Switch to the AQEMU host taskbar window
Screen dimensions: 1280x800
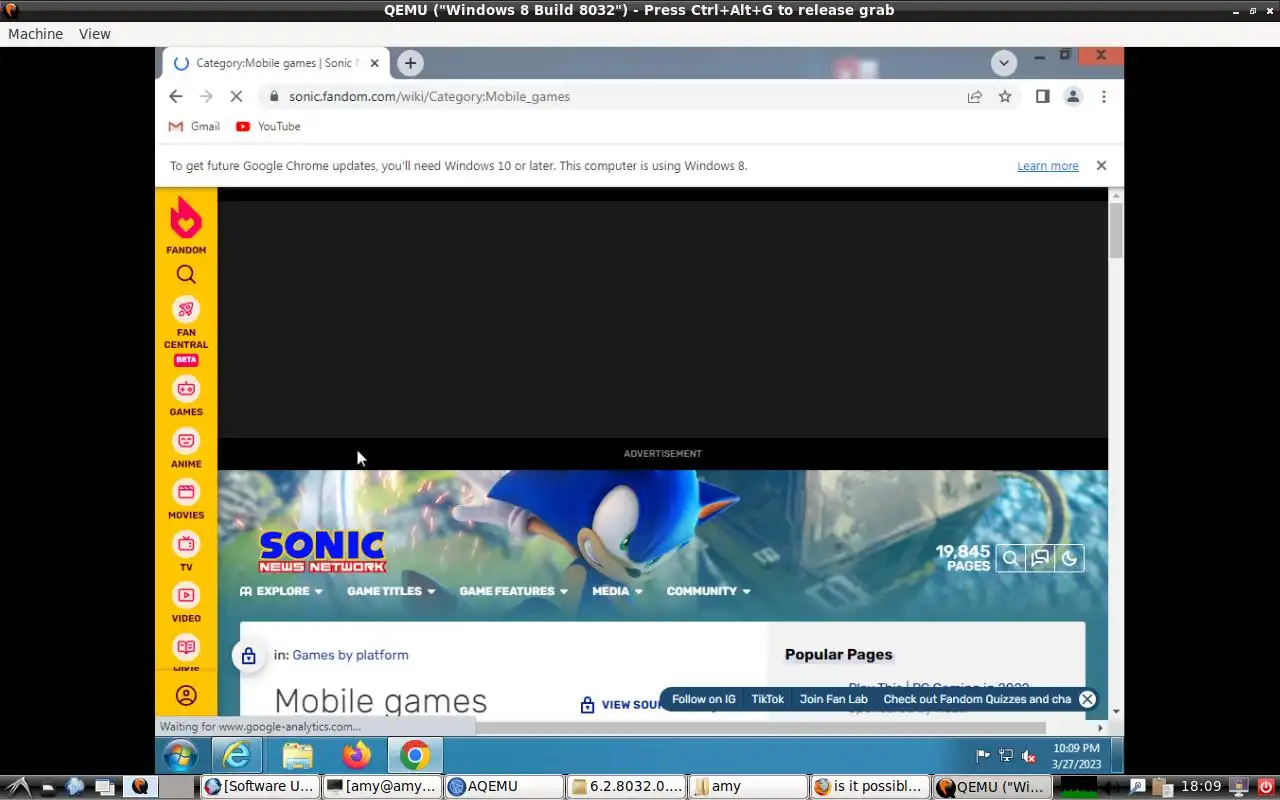(504, 787)
